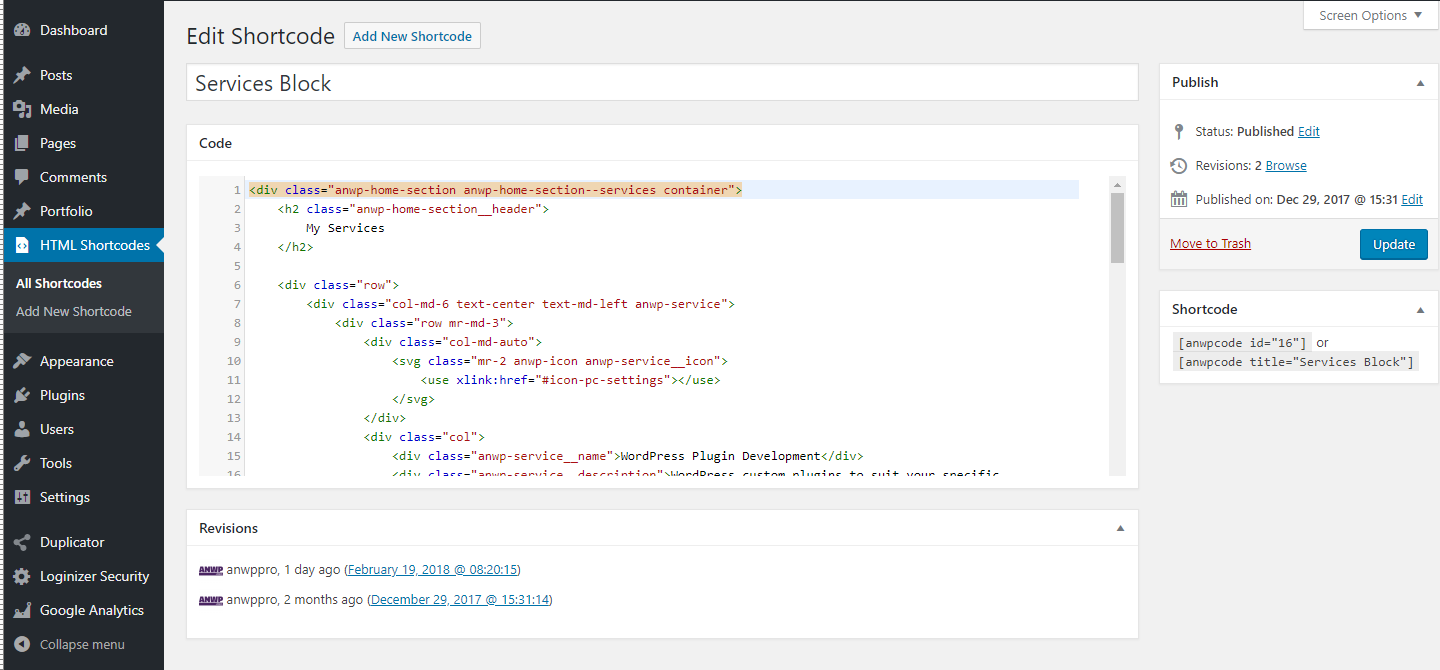Select the [anwpcode id="16"] shortcode text
Viewport: 1440px width, 670px height.
click(x=1243, y=342)
